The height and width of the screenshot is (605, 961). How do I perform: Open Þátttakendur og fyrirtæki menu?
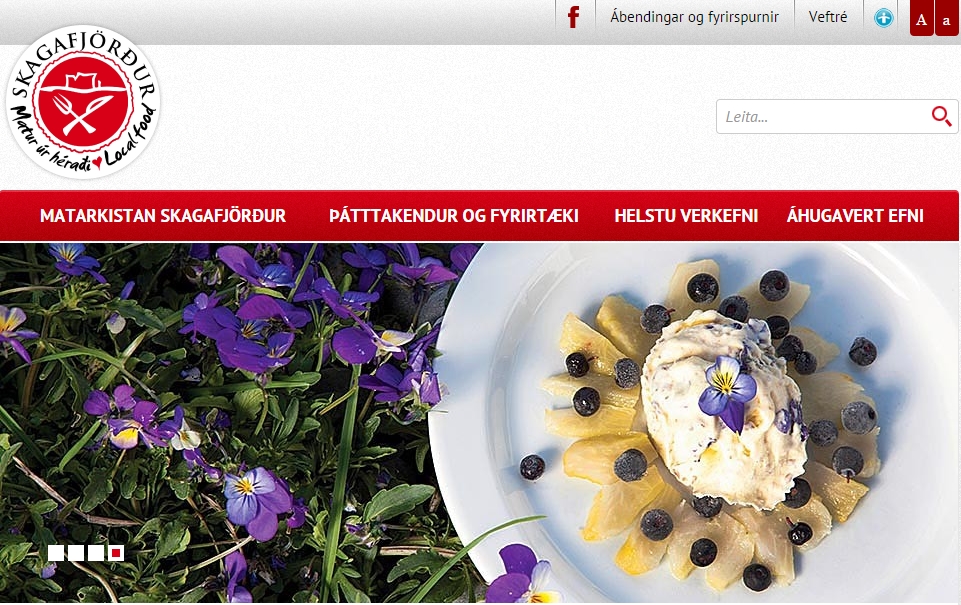click(x=454, y=216)
